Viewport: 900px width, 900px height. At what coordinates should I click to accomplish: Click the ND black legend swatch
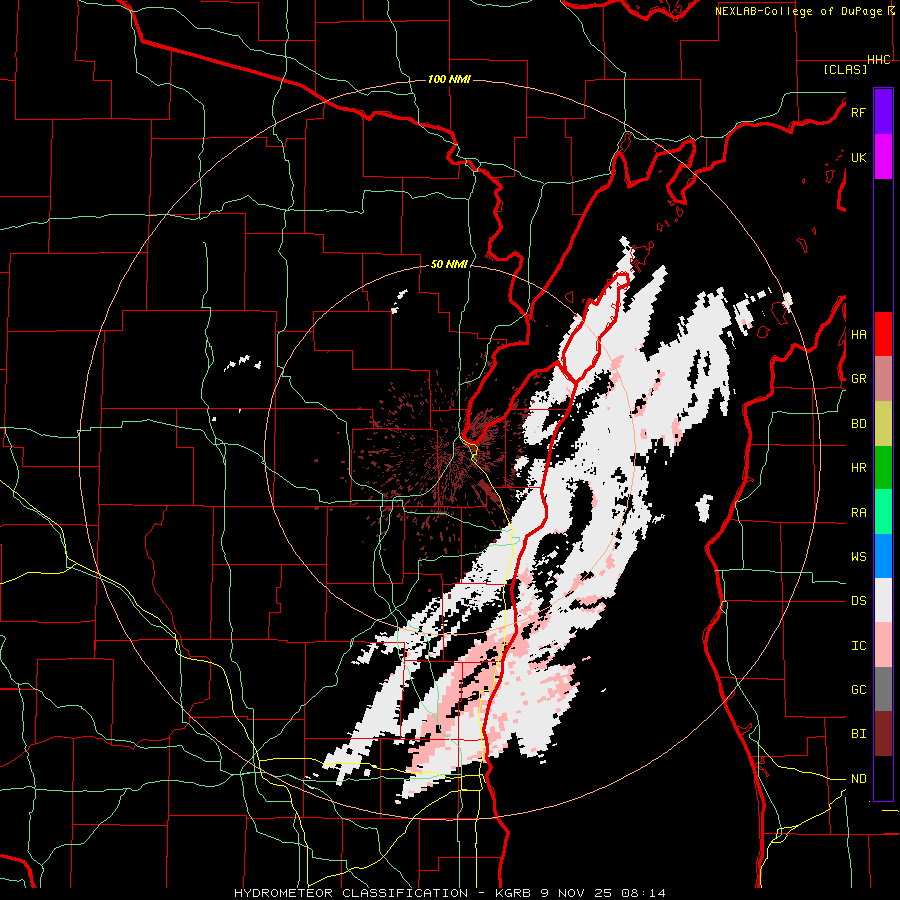coord(883,778)
